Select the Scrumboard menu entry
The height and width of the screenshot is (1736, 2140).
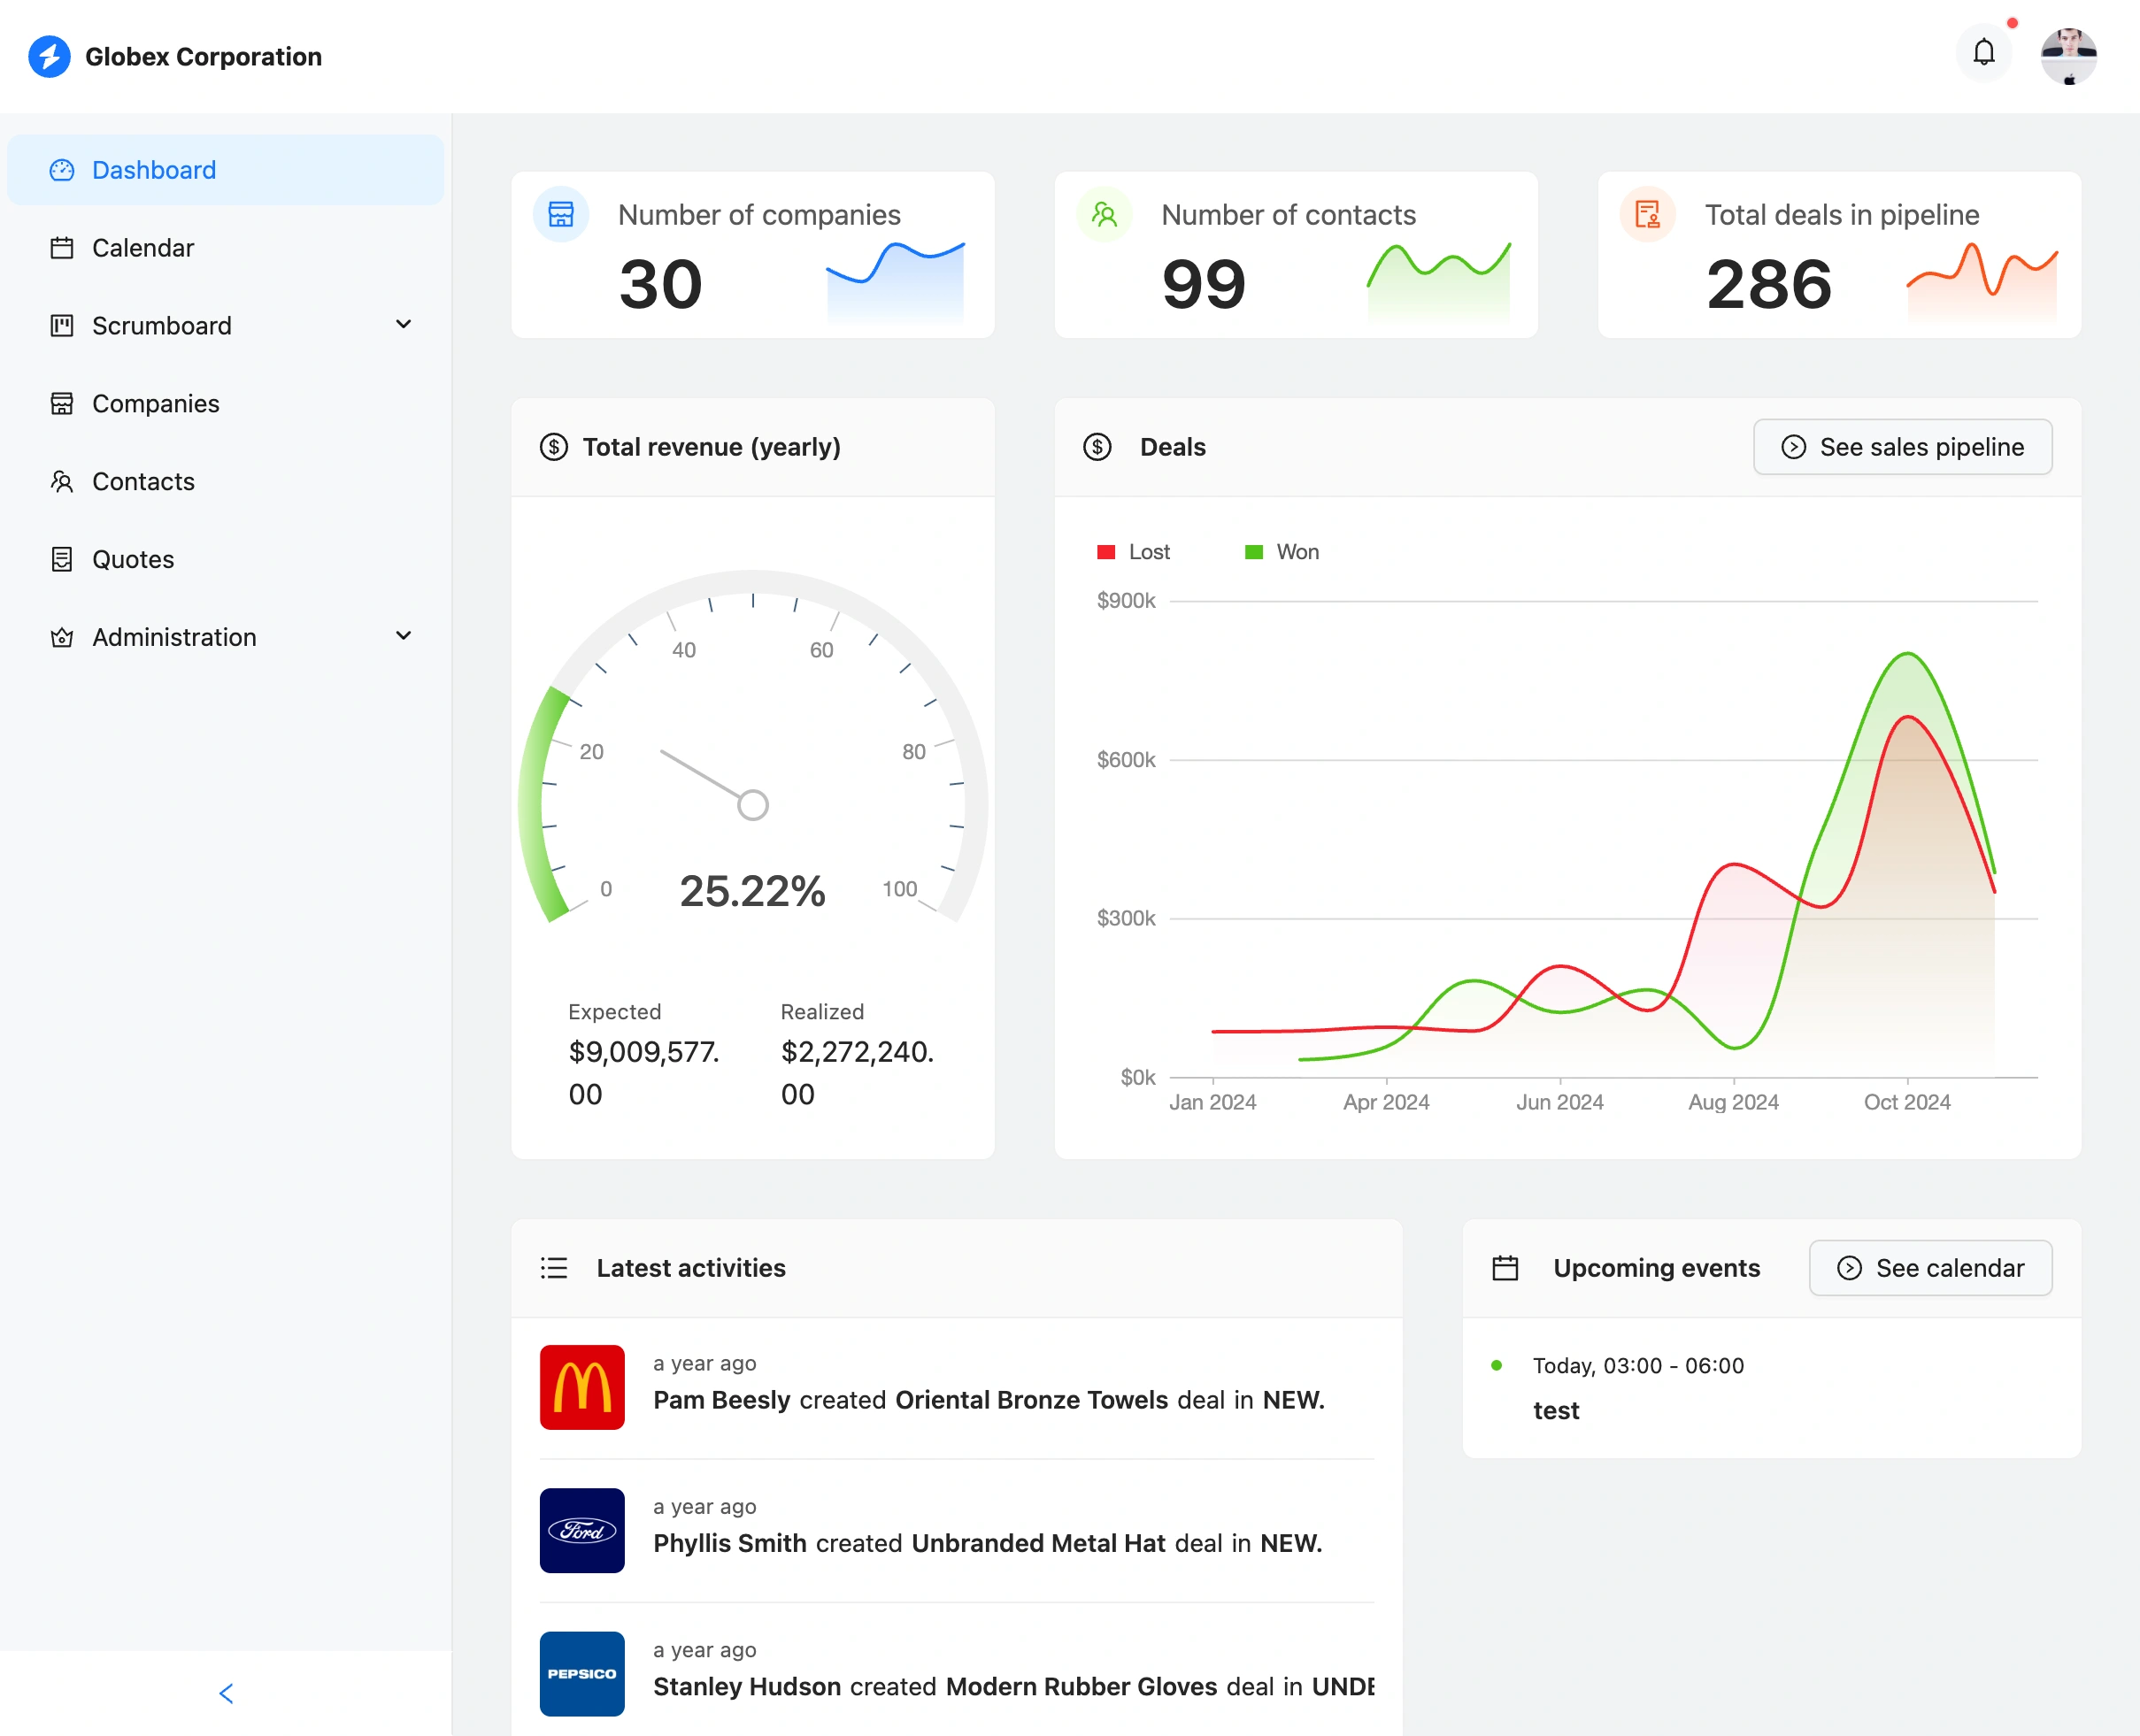click(161, 325)
